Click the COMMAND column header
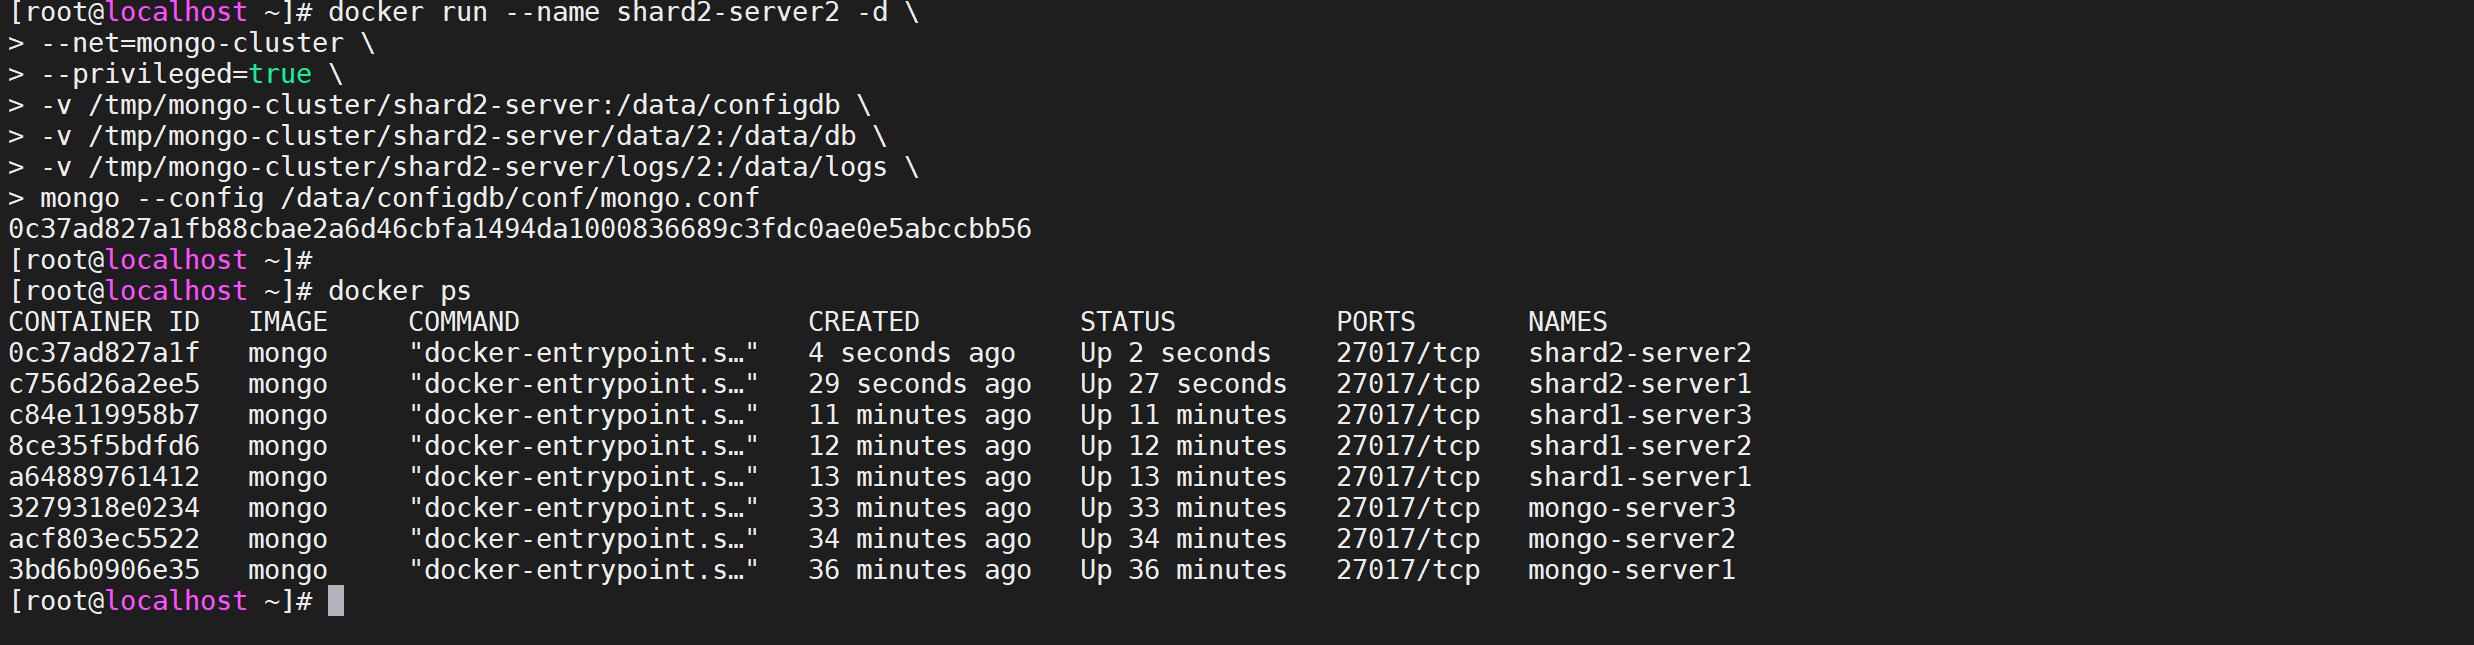This screenshot has width=2474, height=645. 464,322
